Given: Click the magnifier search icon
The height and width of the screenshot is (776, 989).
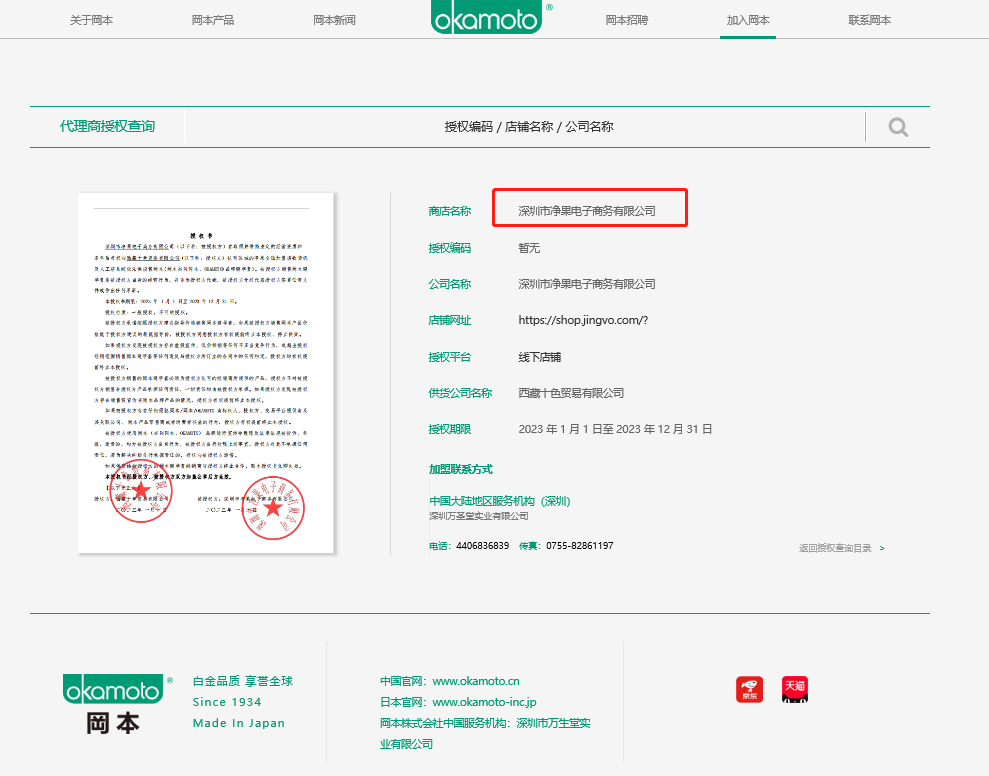Looking at the screenshot, I should click(x=898, y=127).
